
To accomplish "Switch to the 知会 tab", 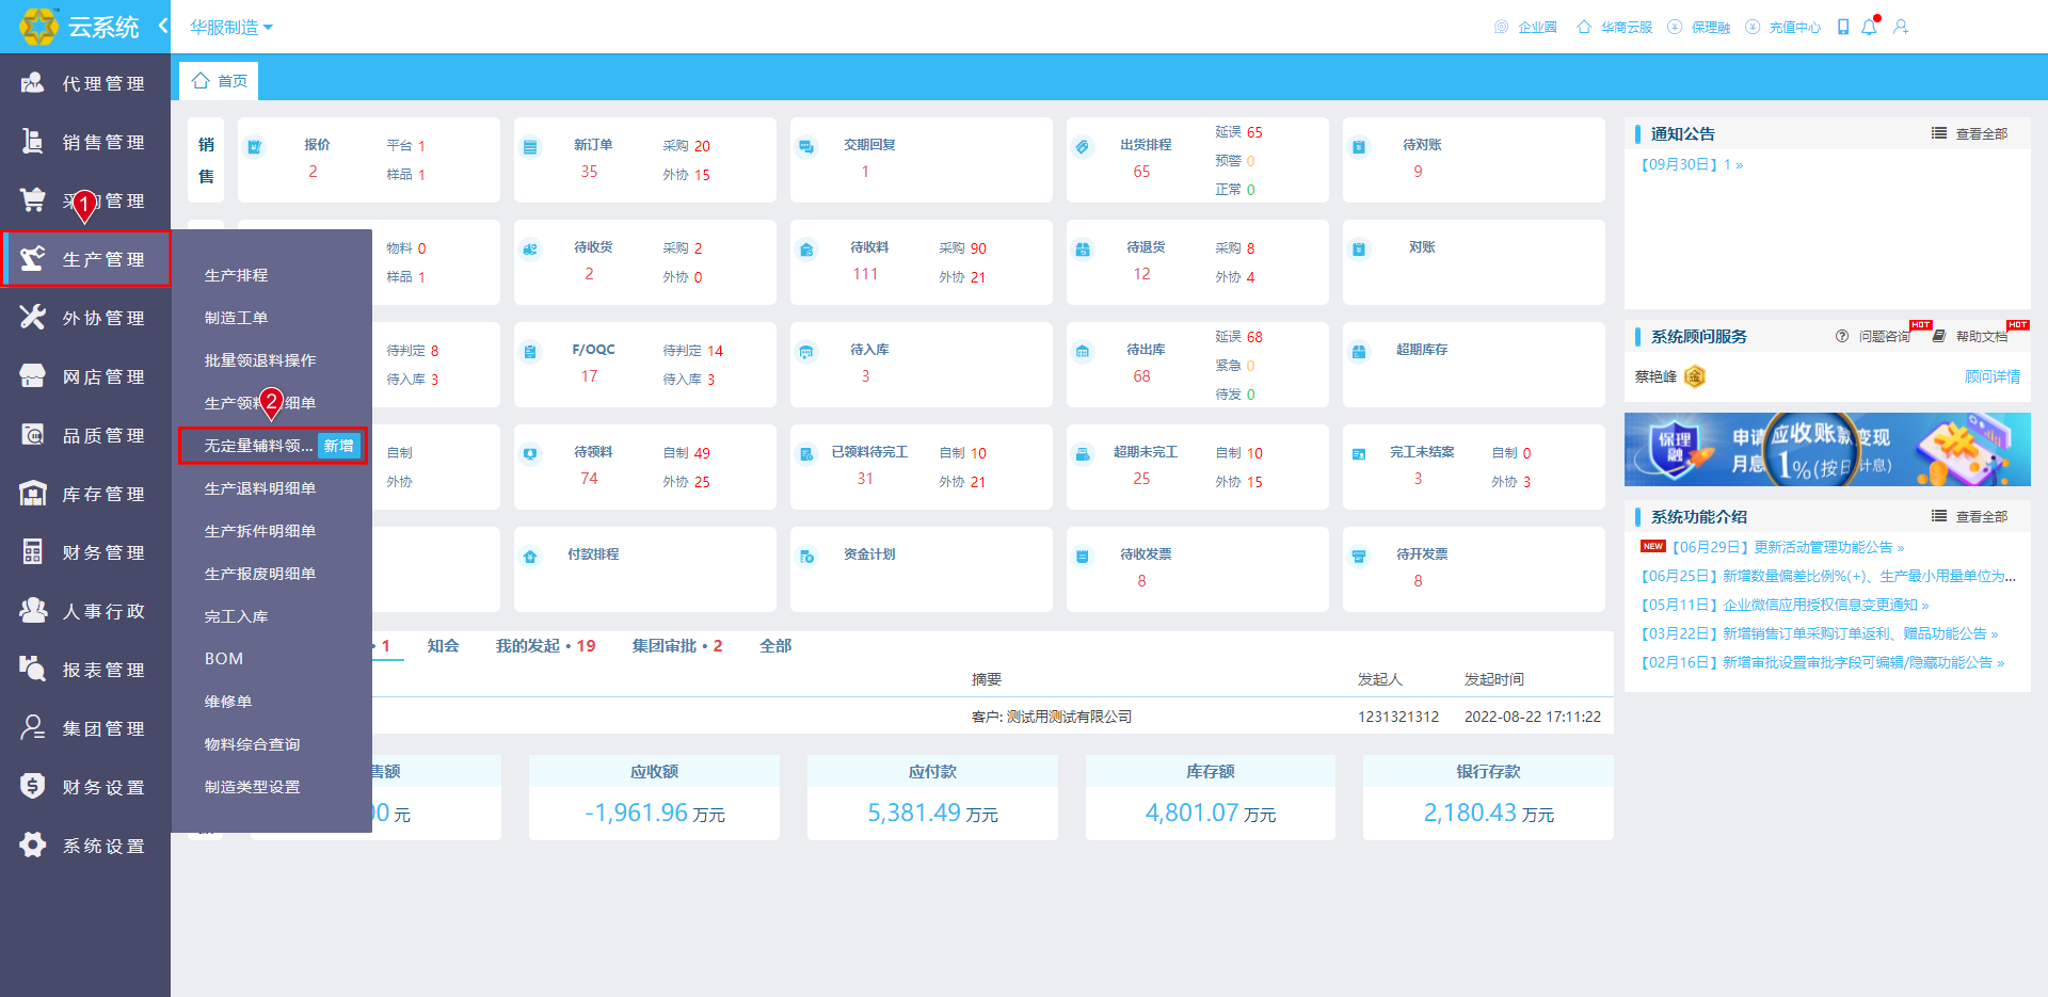I will 443,646.
